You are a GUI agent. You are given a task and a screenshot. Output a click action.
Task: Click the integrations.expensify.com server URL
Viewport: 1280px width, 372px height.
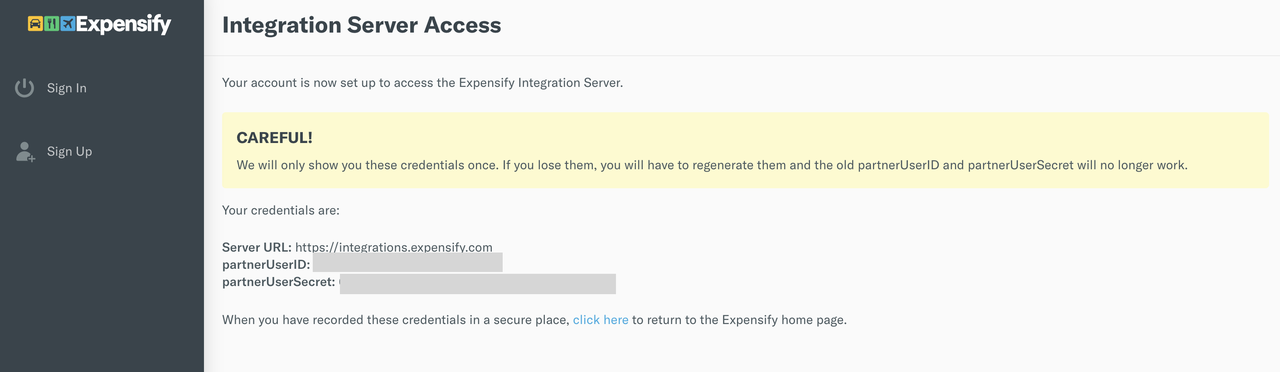[x=394, y=247]
